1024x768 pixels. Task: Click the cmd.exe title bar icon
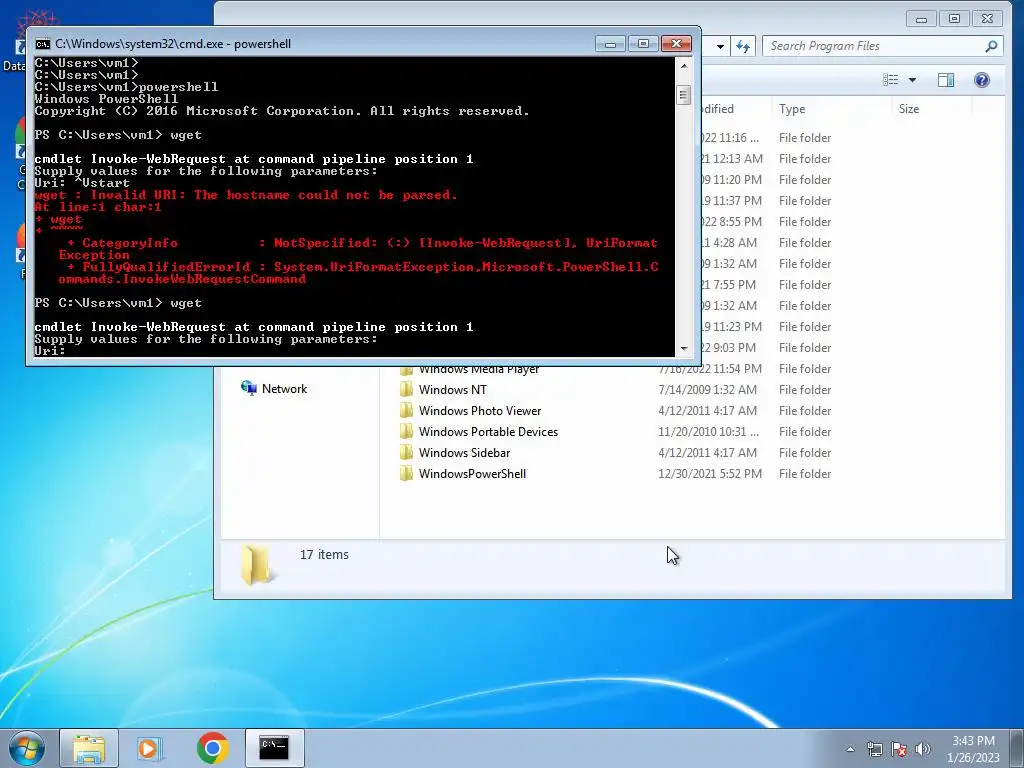pyautogui.click(x=42, y=44)
